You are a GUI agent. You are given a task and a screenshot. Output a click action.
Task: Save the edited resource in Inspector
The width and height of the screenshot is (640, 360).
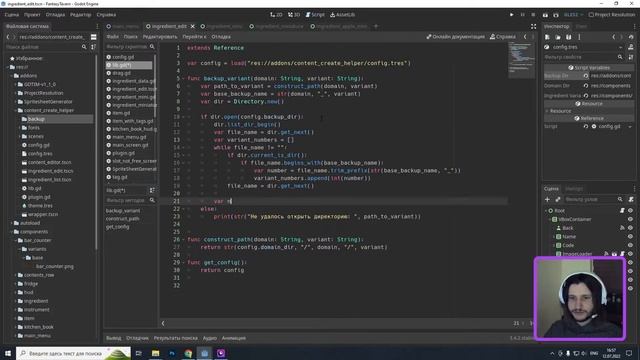pyautogui.click(x=569, y=37)
